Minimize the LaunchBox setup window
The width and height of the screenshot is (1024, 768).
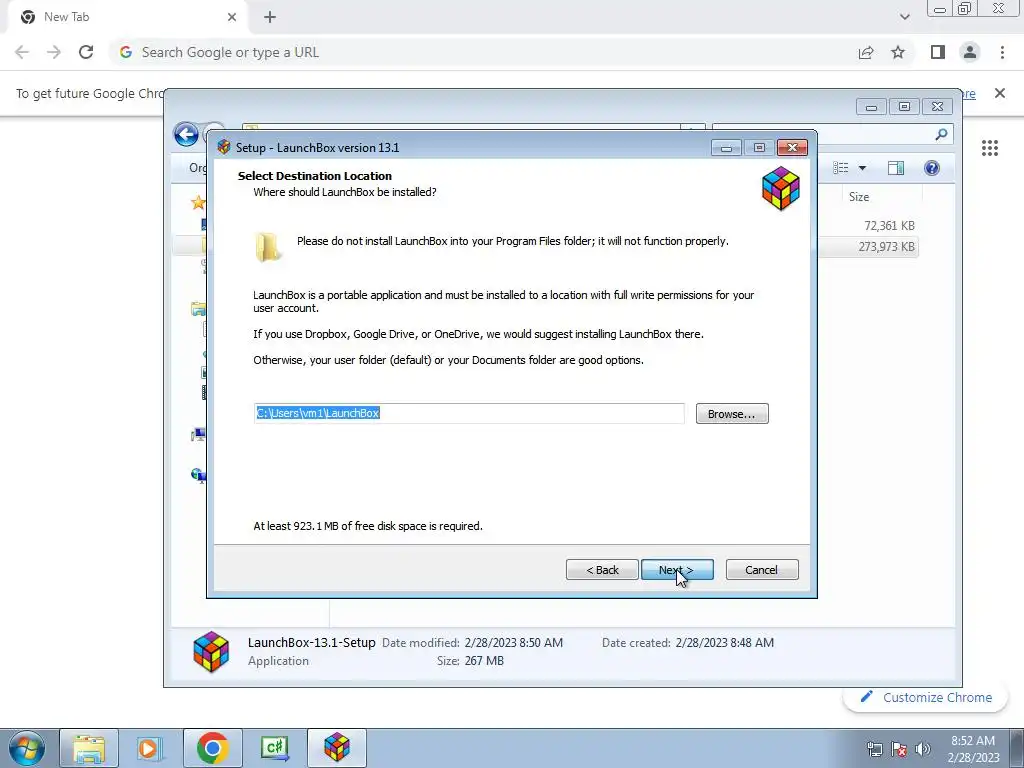[x=726, y=148]
